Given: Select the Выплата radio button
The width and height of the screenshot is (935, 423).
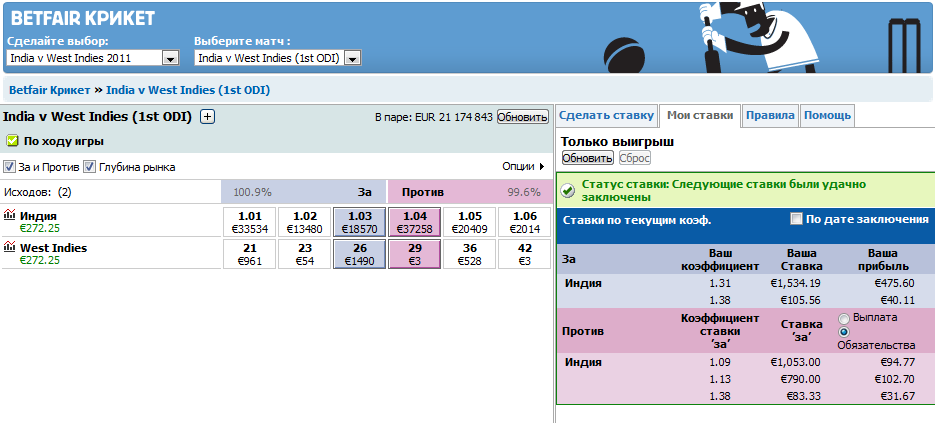Looking at the screenshot, I should [x=844, y=319].
